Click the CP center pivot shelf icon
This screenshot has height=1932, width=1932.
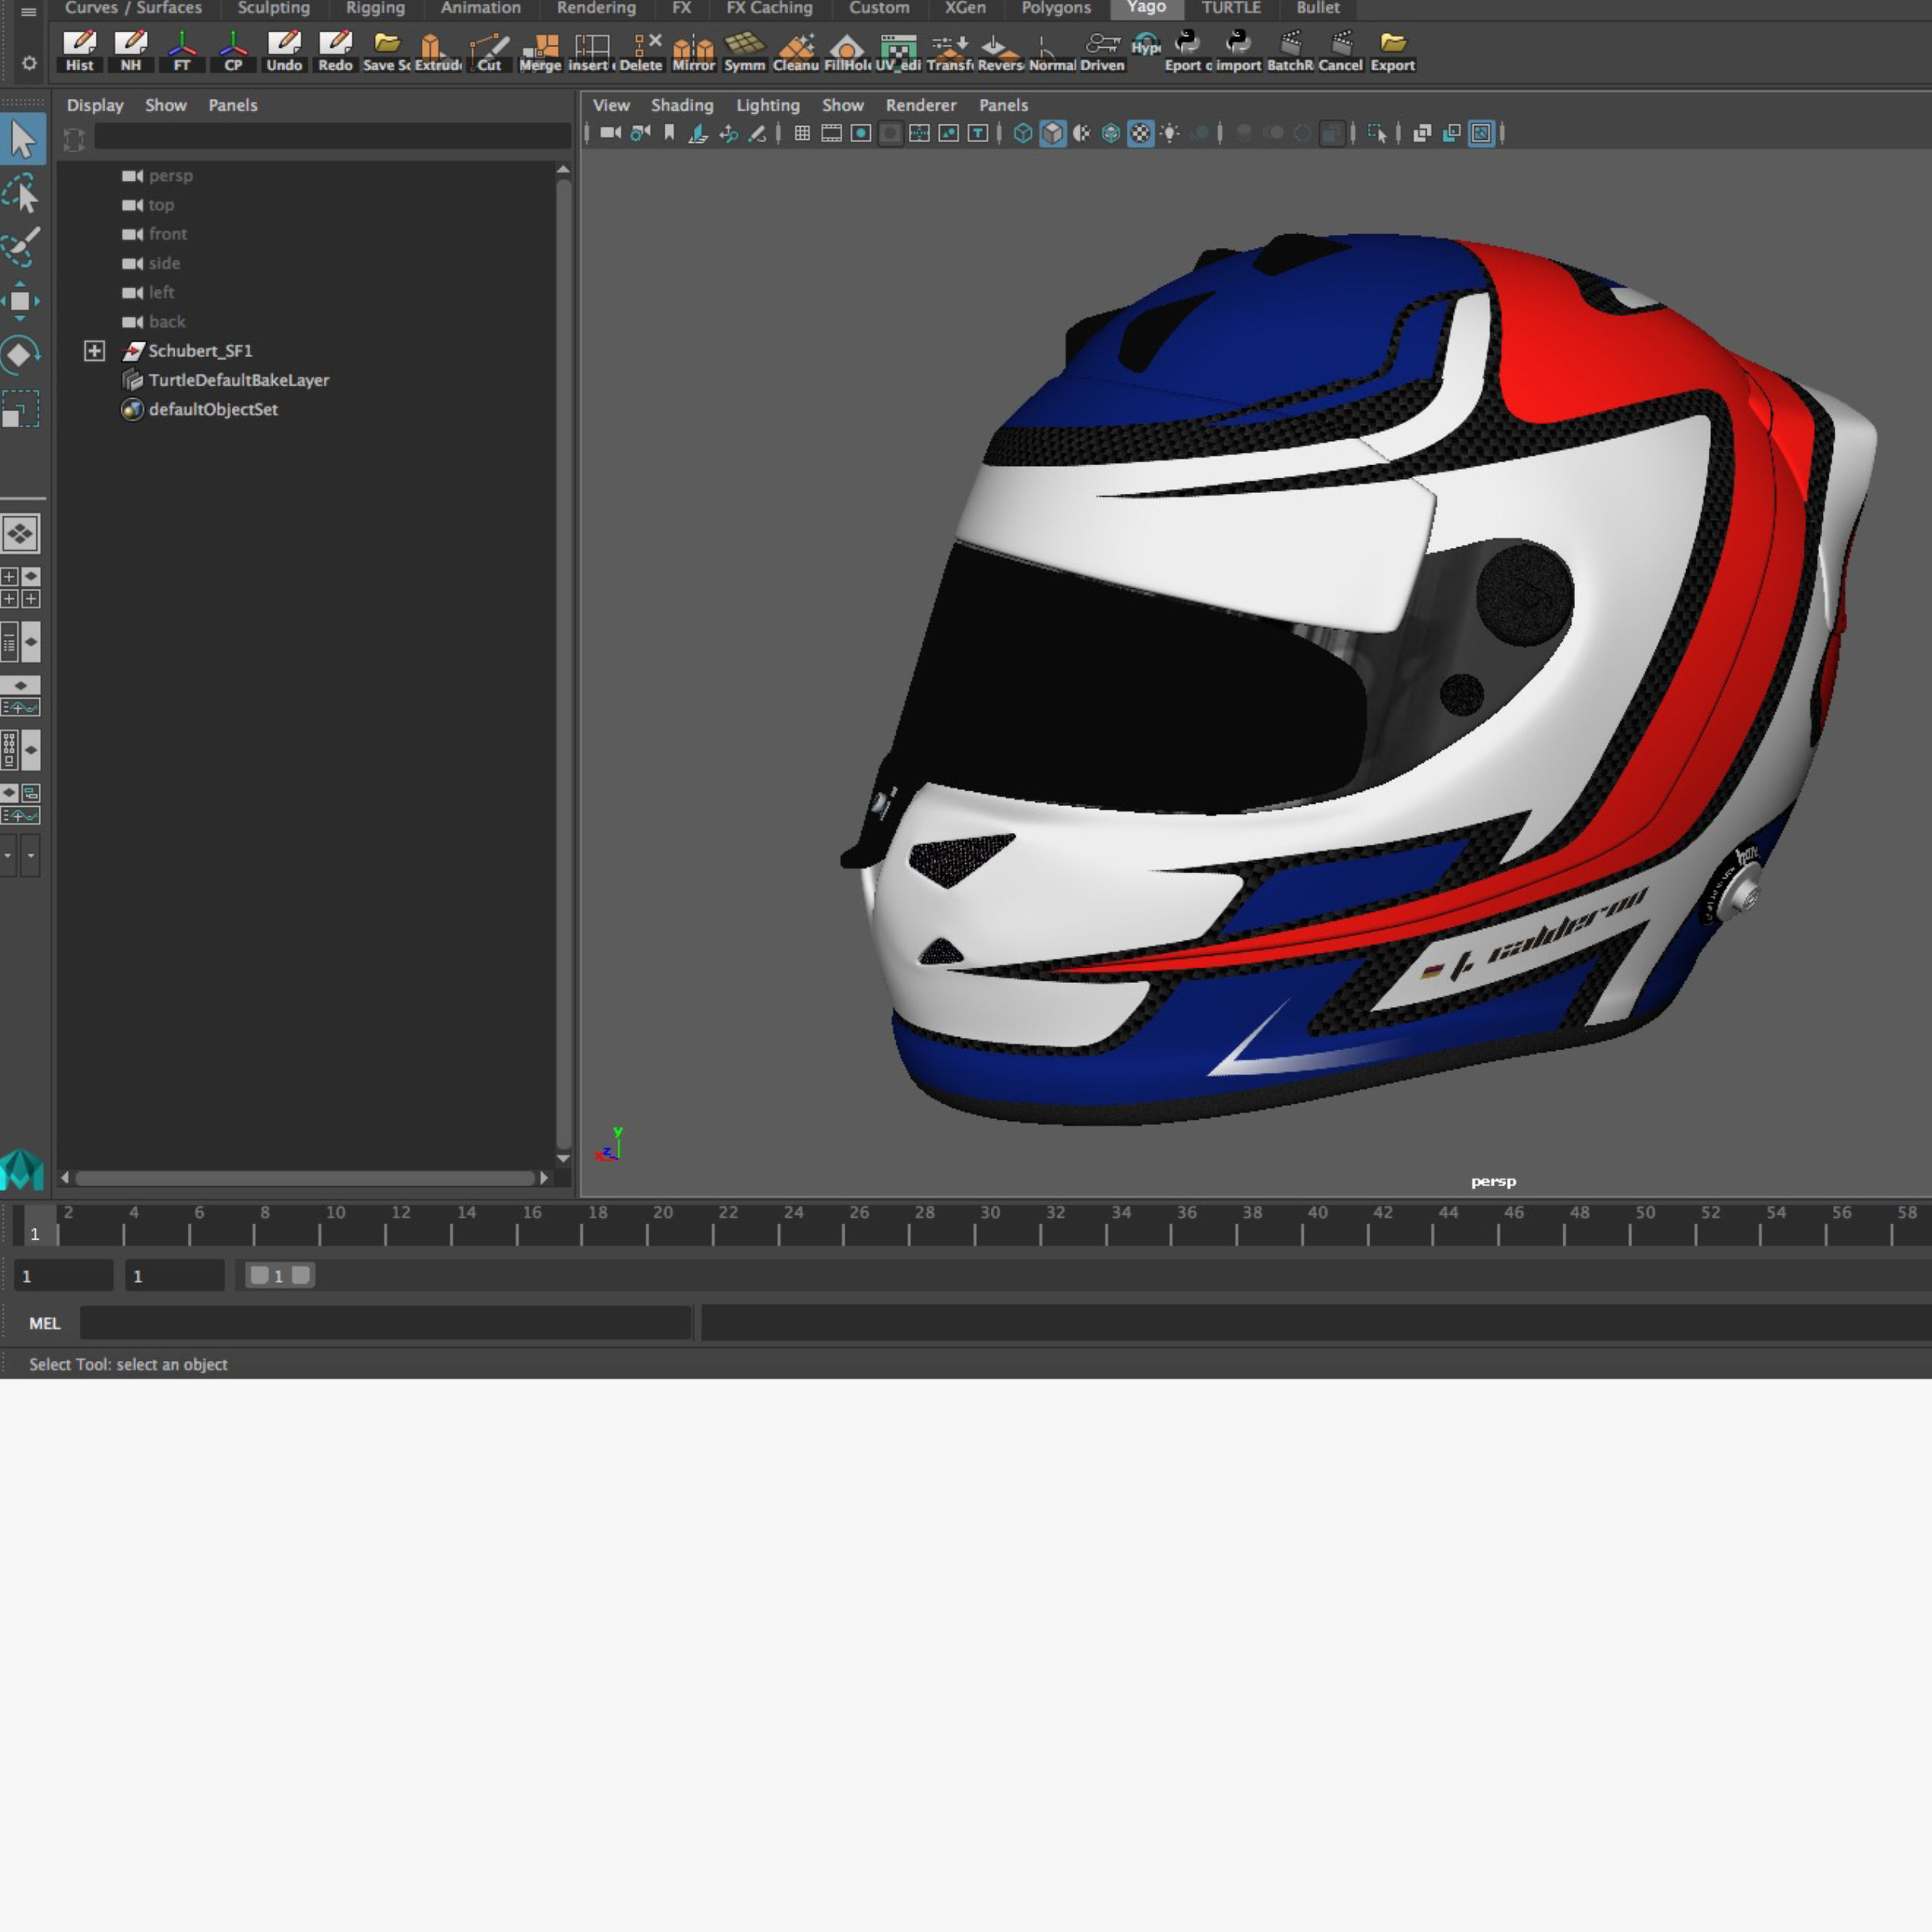(x=233, y=51)
